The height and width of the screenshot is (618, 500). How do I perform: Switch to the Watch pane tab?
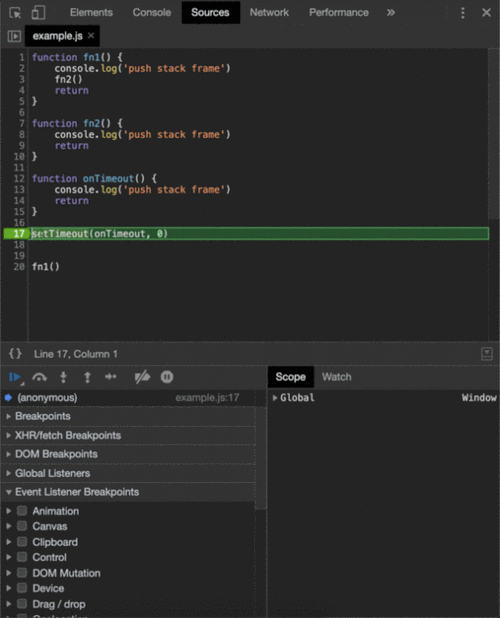pyautogui.click(x=336, y=377)
